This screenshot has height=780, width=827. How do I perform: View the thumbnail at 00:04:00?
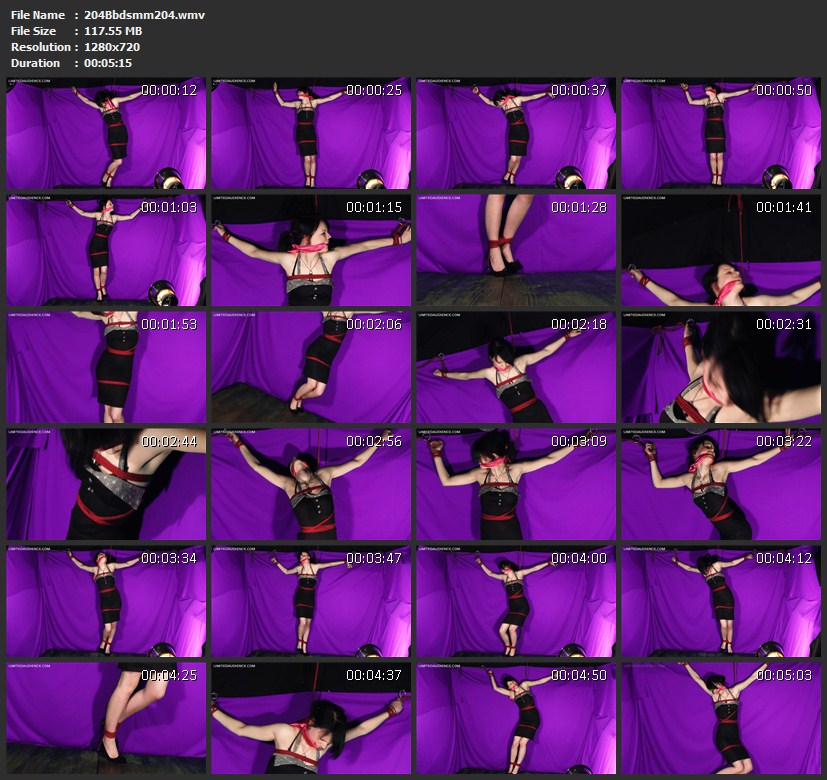(516, 601)
